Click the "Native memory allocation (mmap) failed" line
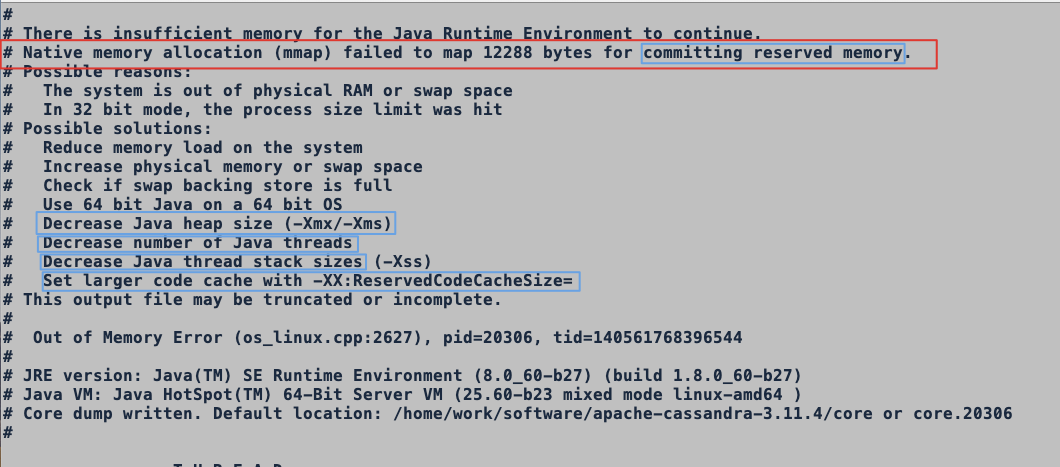This screenshot has height=467, width=1060. click(457, 53)
